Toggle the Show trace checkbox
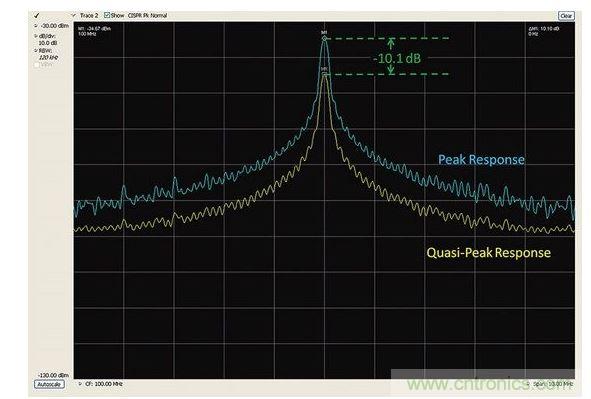The width and height of the screenshot is (591, 399). (x=107, y=15)
